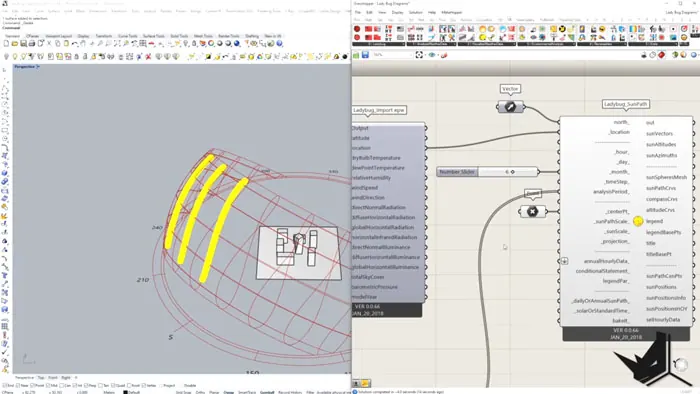
Task: Toggle the Near osnap checkbox
Action: pos(18,385)
